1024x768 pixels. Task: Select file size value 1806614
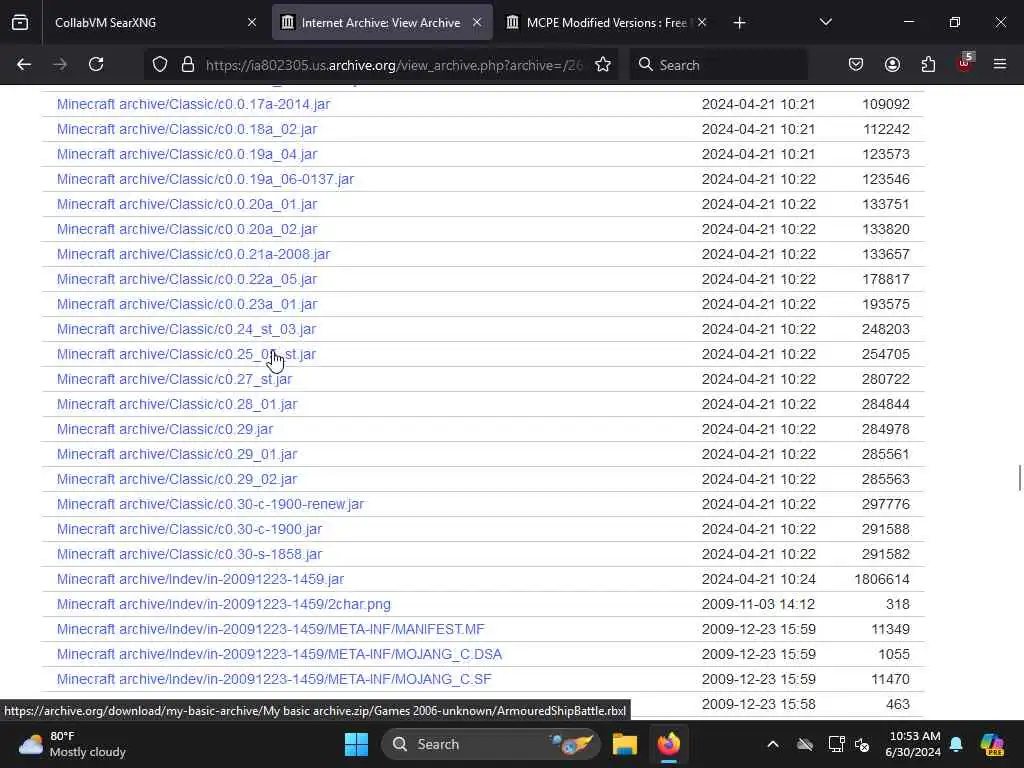coord(882,579)
